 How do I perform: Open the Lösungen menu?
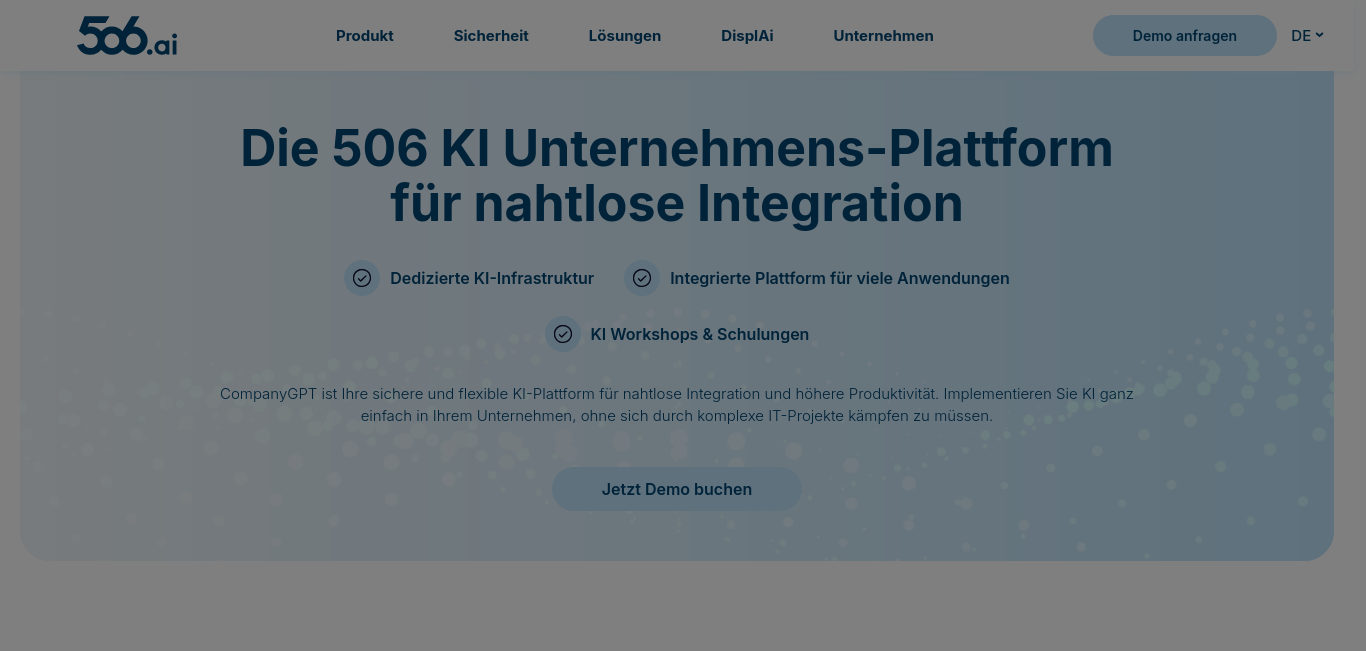click(x=625, y=36)
